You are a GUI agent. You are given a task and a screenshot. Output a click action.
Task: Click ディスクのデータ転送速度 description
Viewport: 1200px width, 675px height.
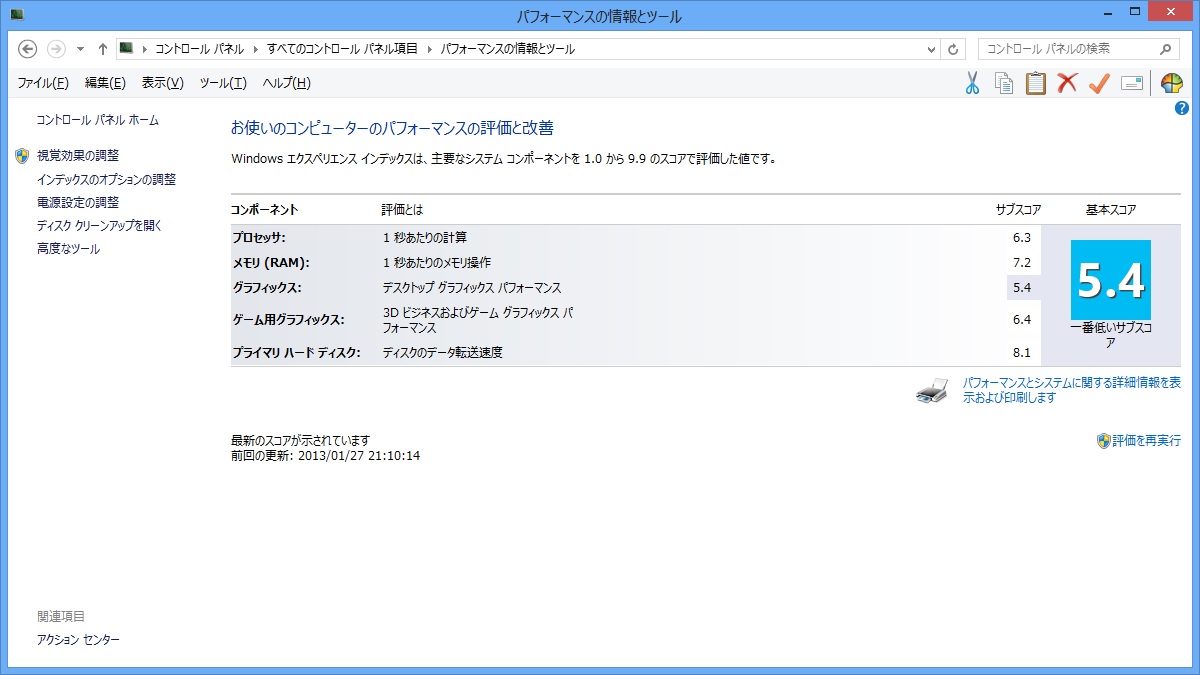(443, 352)
